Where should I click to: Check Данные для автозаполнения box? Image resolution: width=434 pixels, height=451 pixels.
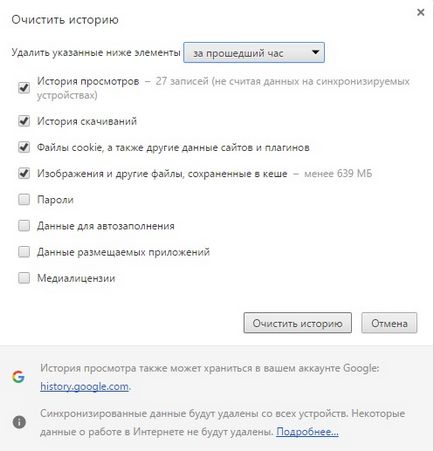pyautogui.click(x=24, y=226)
